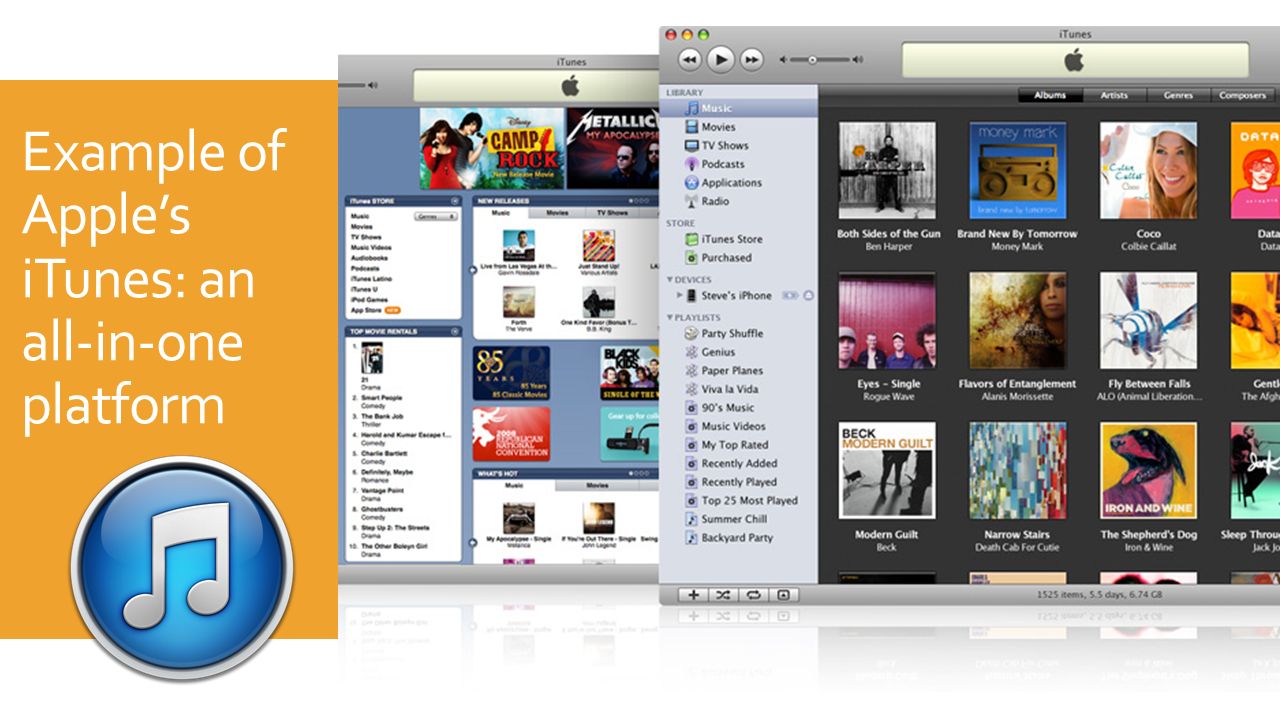Open the 90's Music smart playlist icon
This screenshot has width=1280, height=720.
(x=692, y=408)
